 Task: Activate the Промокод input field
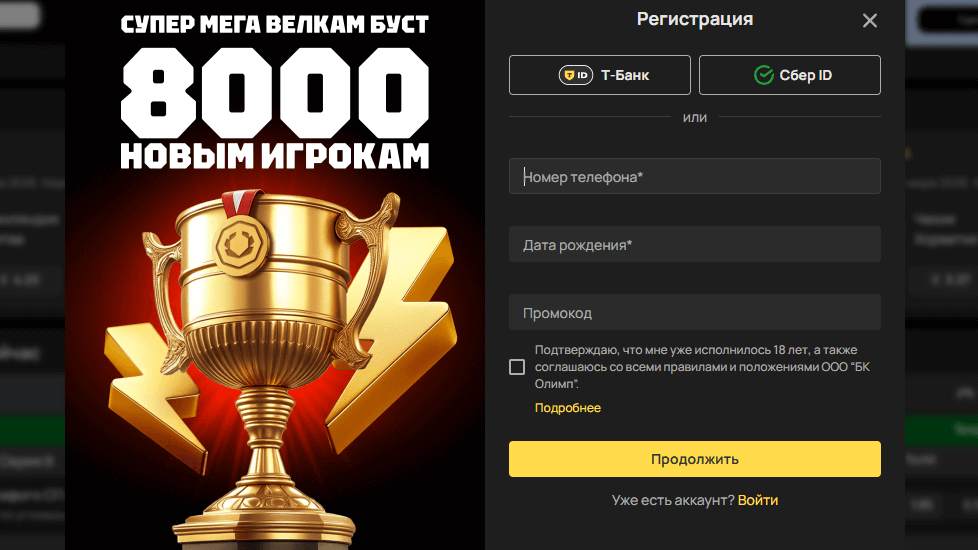[695, 312]
